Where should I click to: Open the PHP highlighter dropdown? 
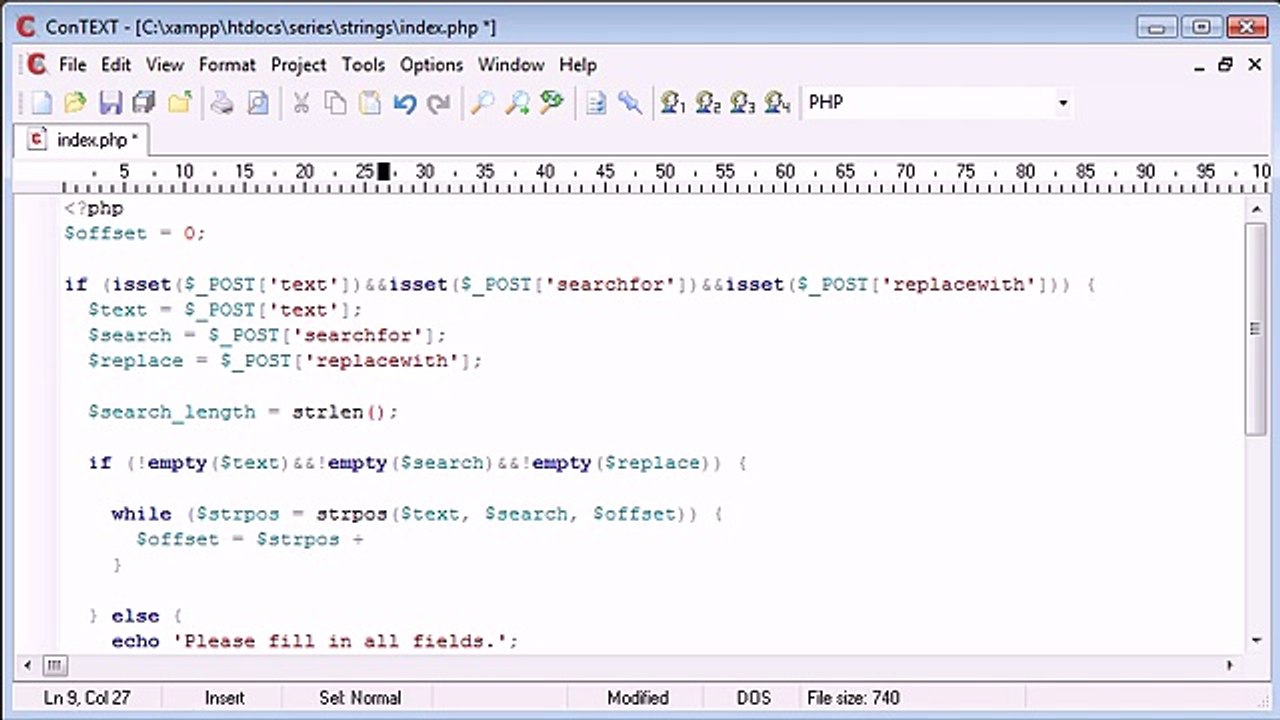[1062, 102]
